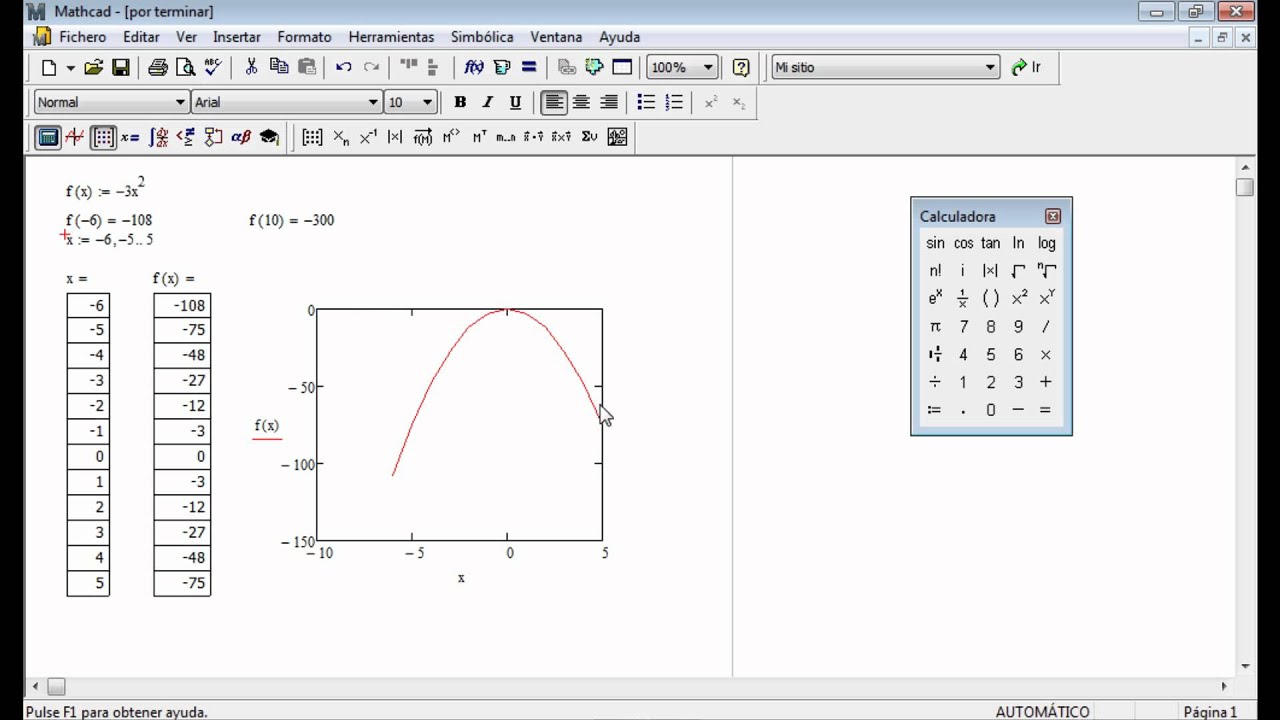The height and width of the screenshot is (720, 1280).
Task: Open Help with the question mark icon
Action: (x=741, y=68)
